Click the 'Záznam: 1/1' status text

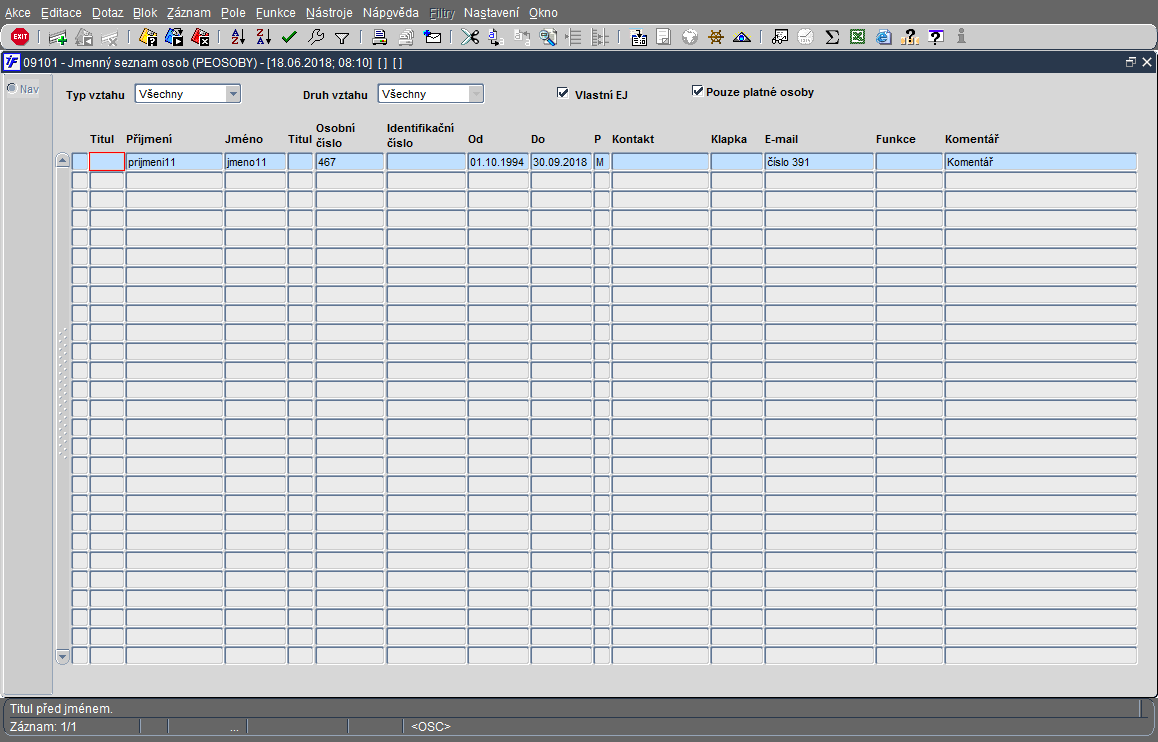[43, 726]
